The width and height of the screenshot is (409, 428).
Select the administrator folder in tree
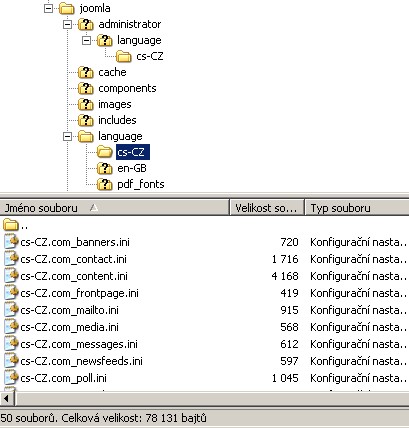(130, 24)
